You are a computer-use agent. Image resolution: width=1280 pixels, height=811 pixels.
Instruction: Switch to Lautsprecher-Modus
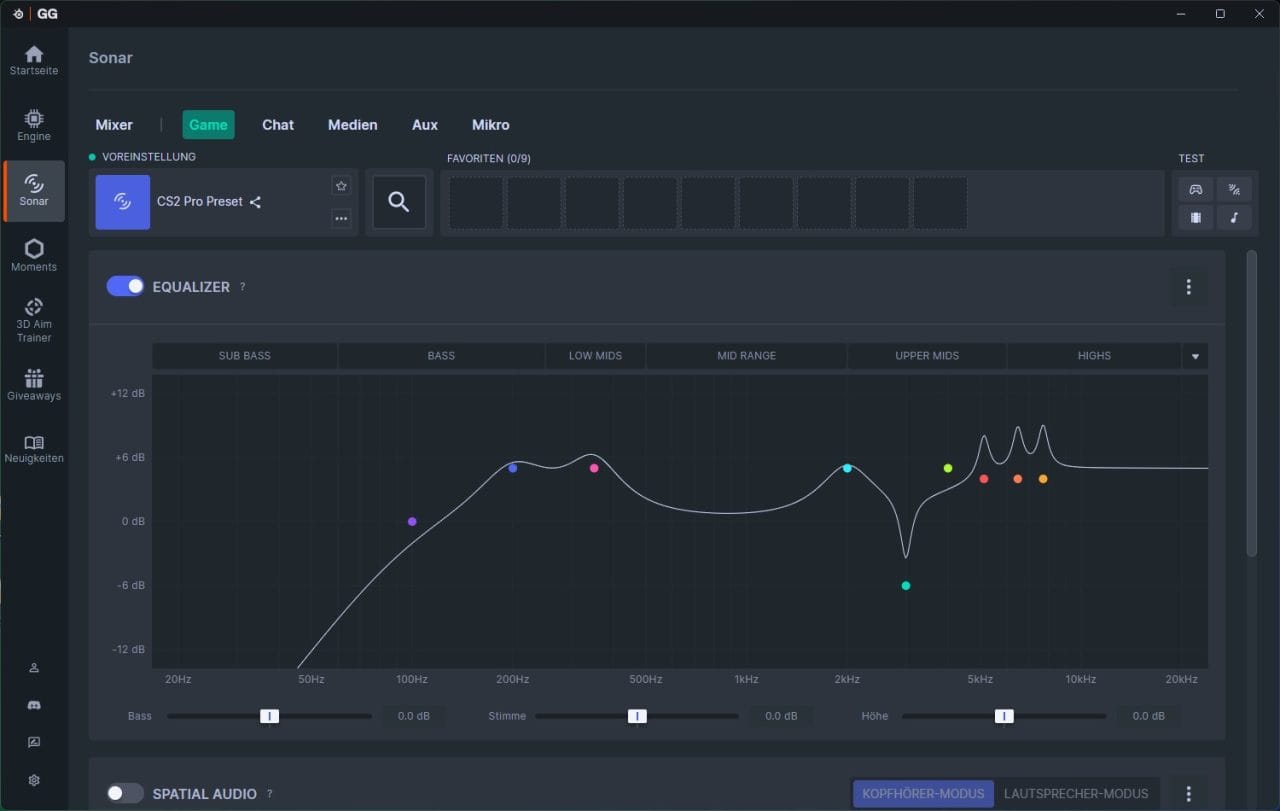(1076, 793)
